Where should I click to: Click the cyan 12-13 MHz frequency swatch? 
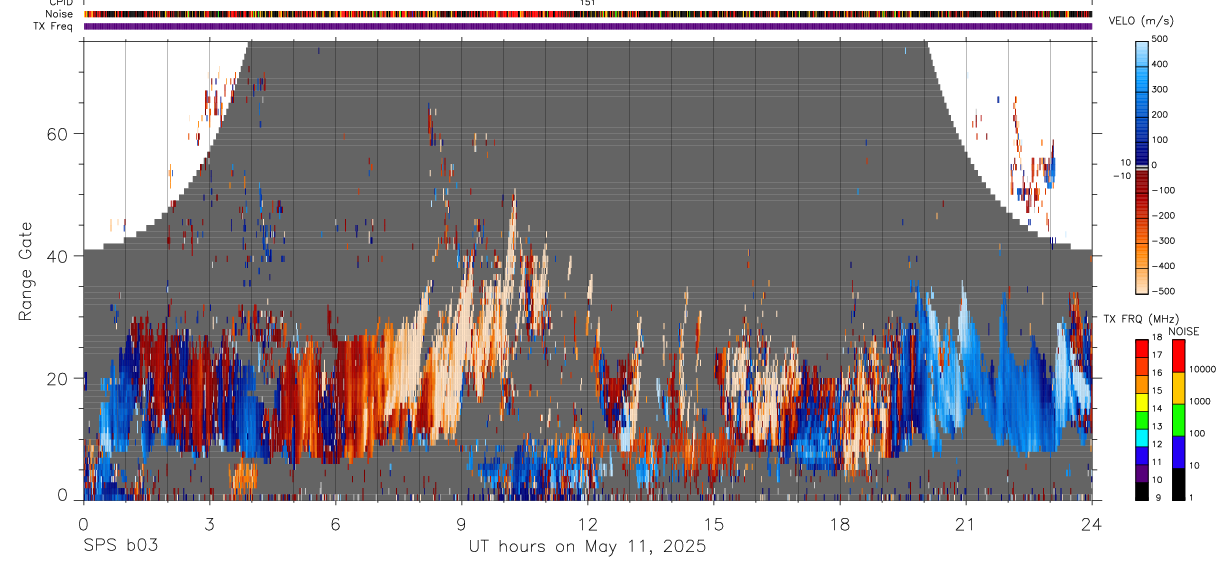point(1143,437)
